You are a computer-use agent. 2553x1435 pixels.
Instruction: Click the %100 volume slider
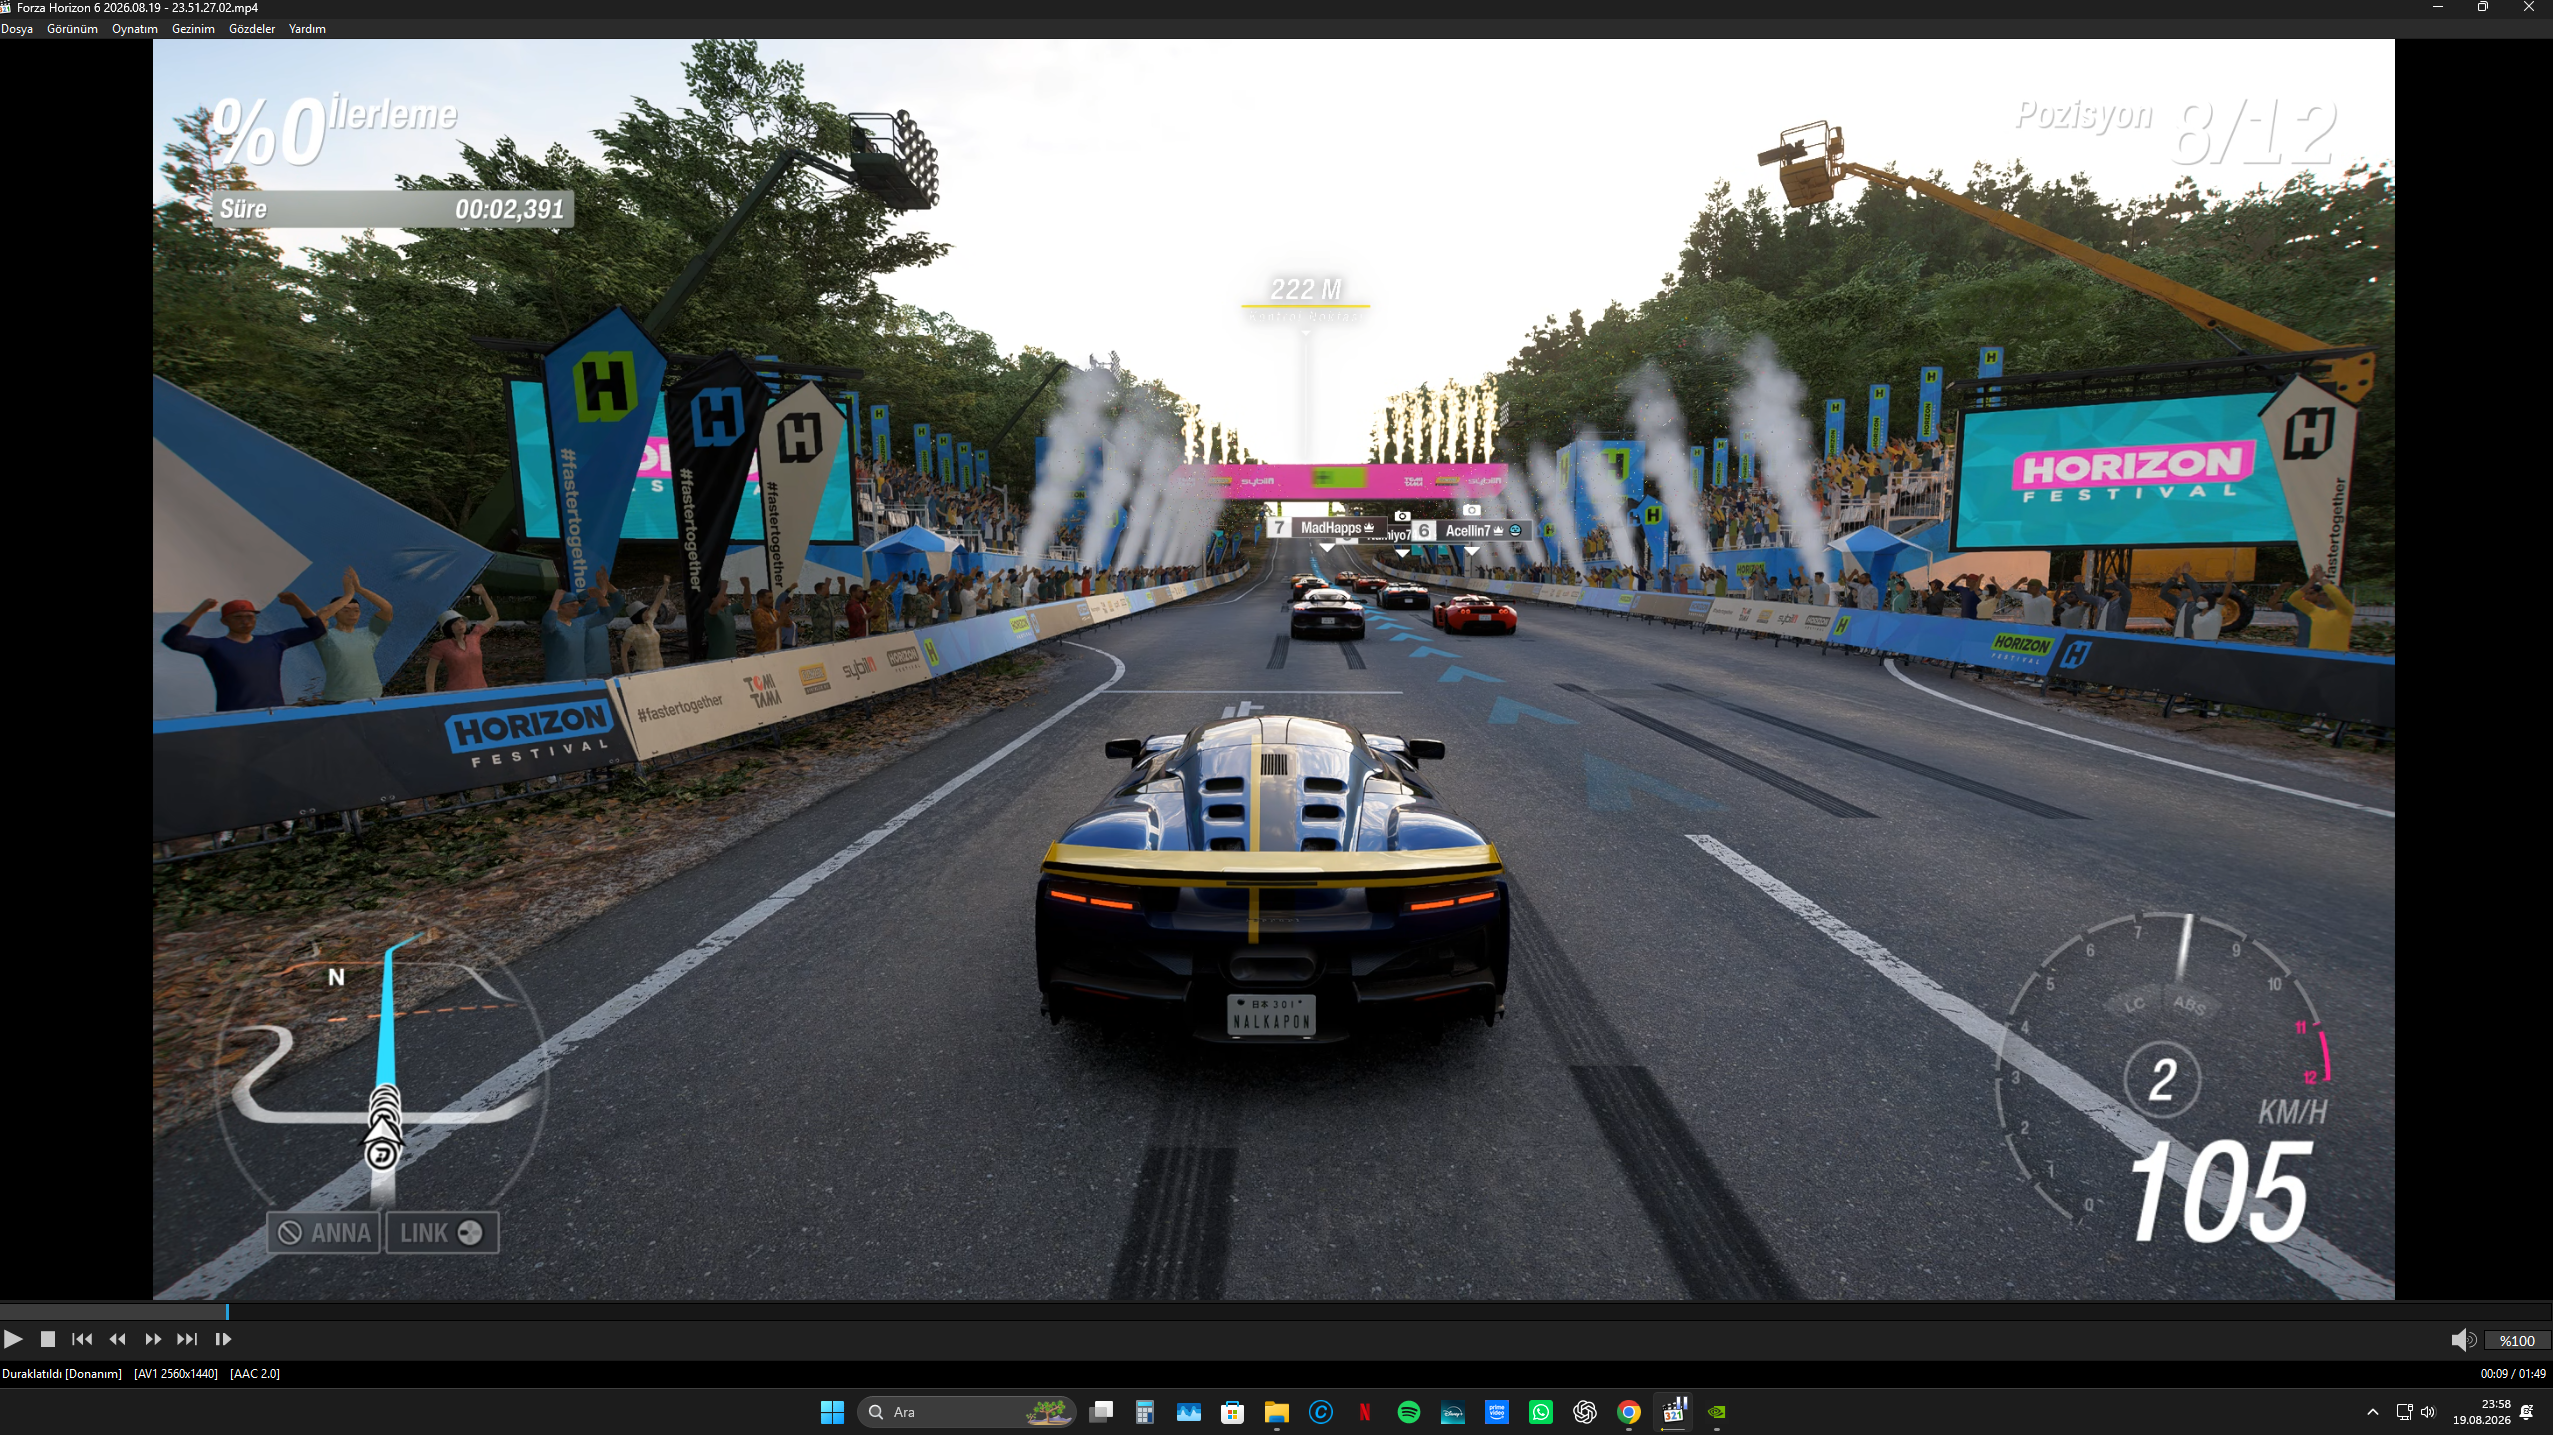pos(2517,1341)
